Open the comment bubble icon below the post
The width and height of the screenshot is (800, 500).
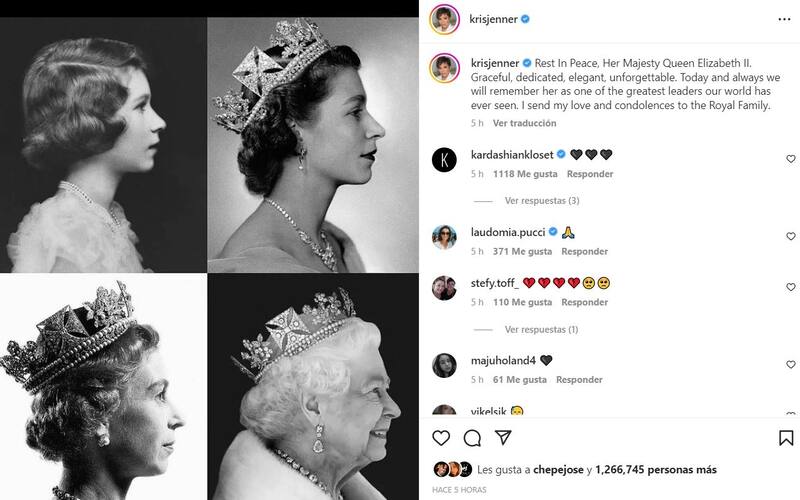473,438
